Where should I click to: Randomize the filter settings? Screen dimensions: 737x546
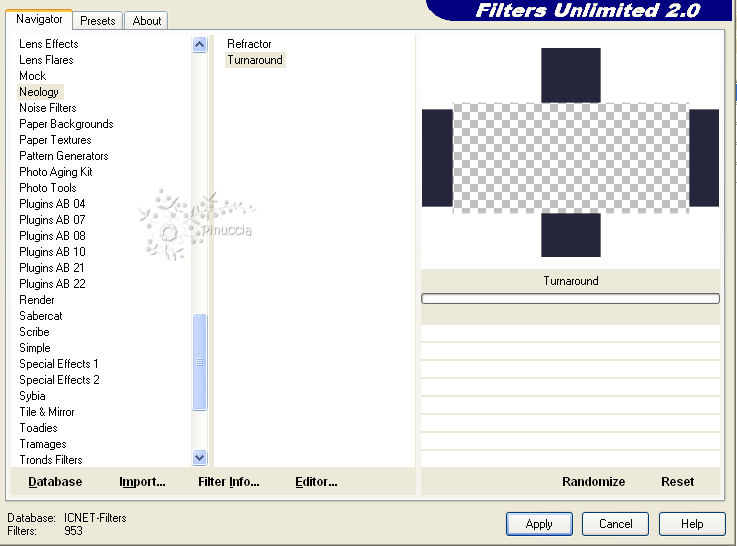593,482
